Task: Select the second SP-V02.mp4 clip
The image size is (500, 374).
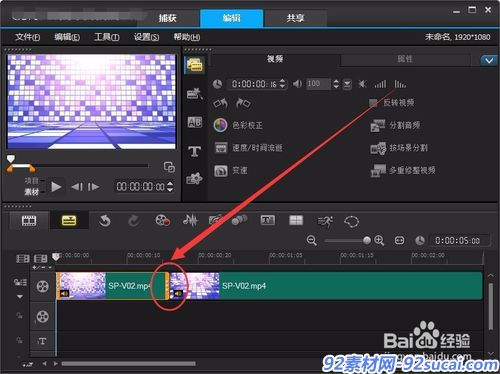Action: coord(326,286)
